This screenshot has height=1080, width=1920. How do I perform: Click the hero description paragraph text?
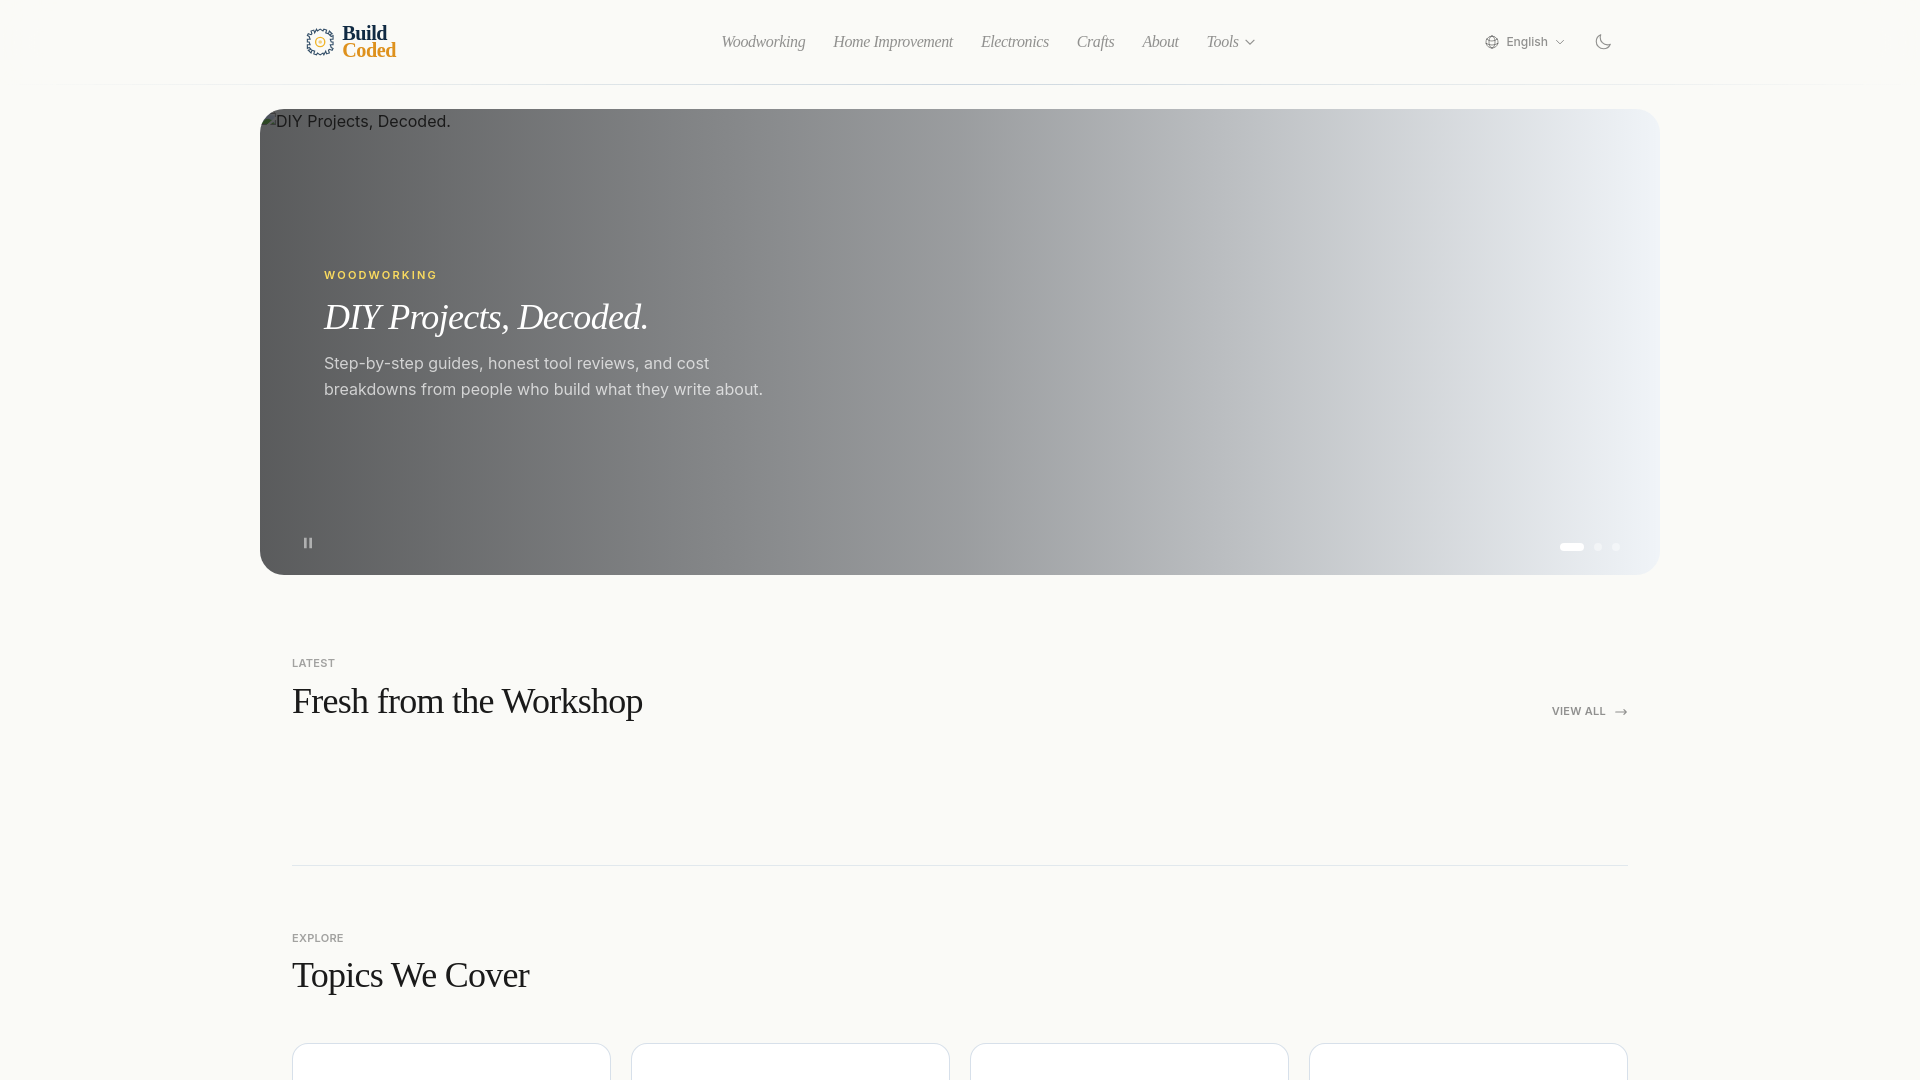[x=543, y=377]
